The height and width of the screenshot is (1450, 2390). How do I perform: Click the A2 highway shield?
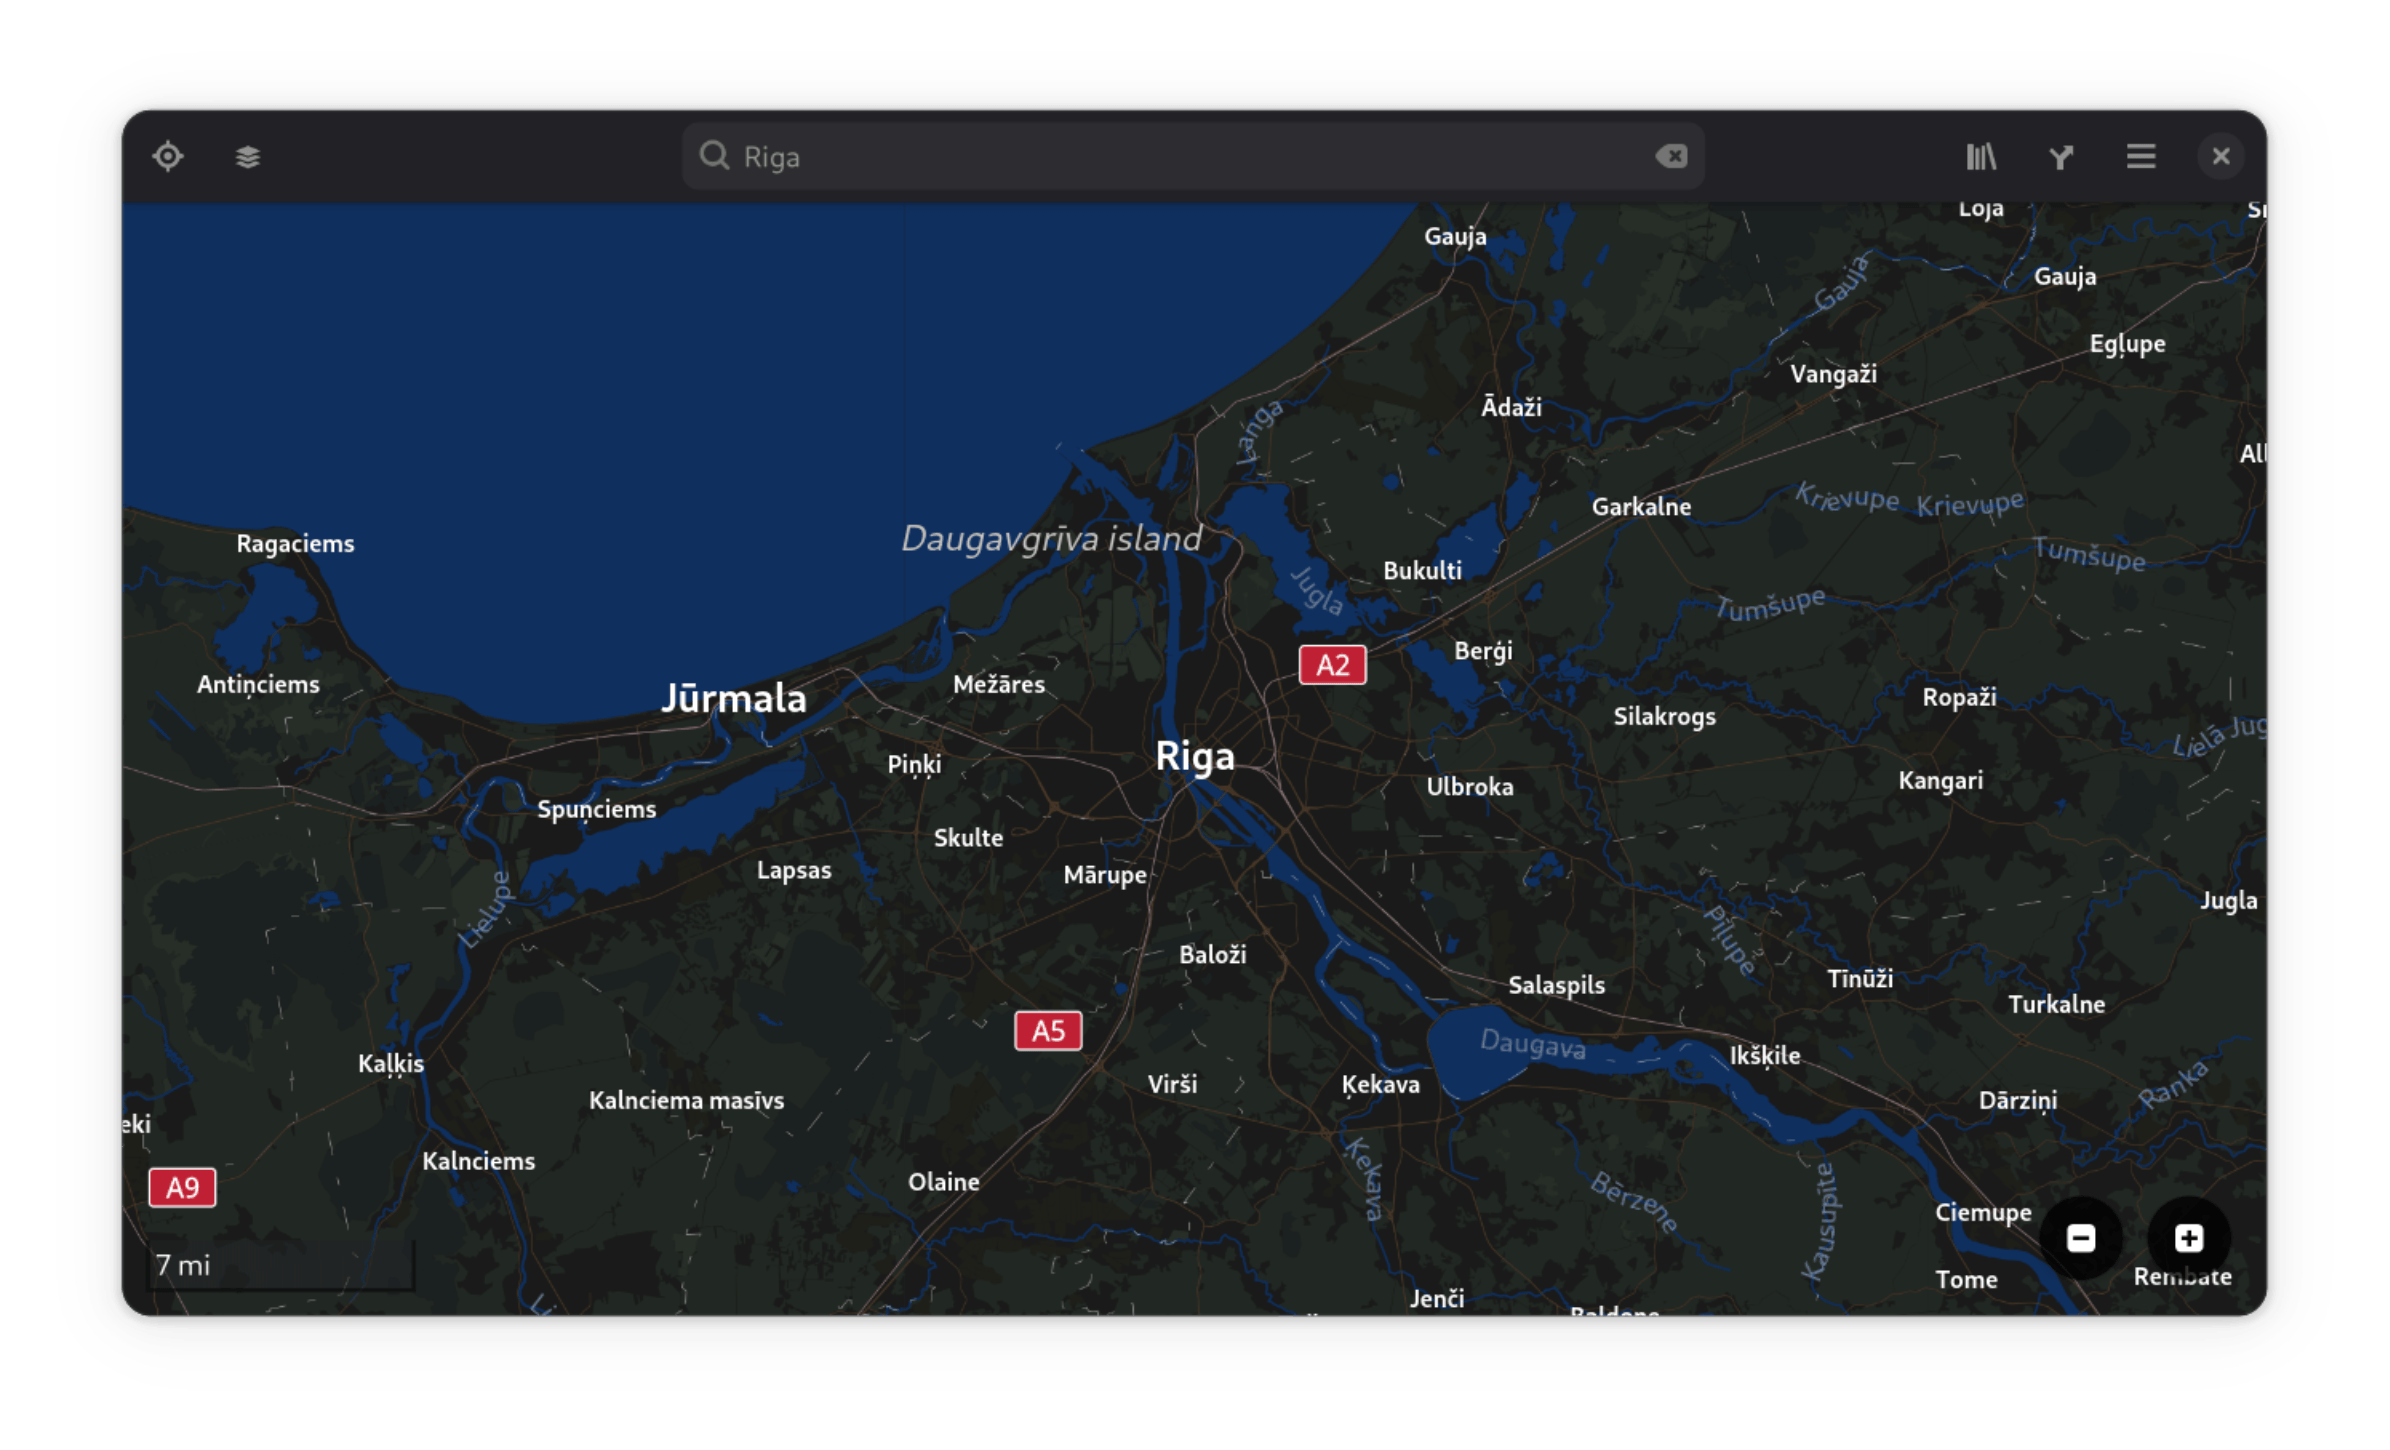coord(1332,665)
